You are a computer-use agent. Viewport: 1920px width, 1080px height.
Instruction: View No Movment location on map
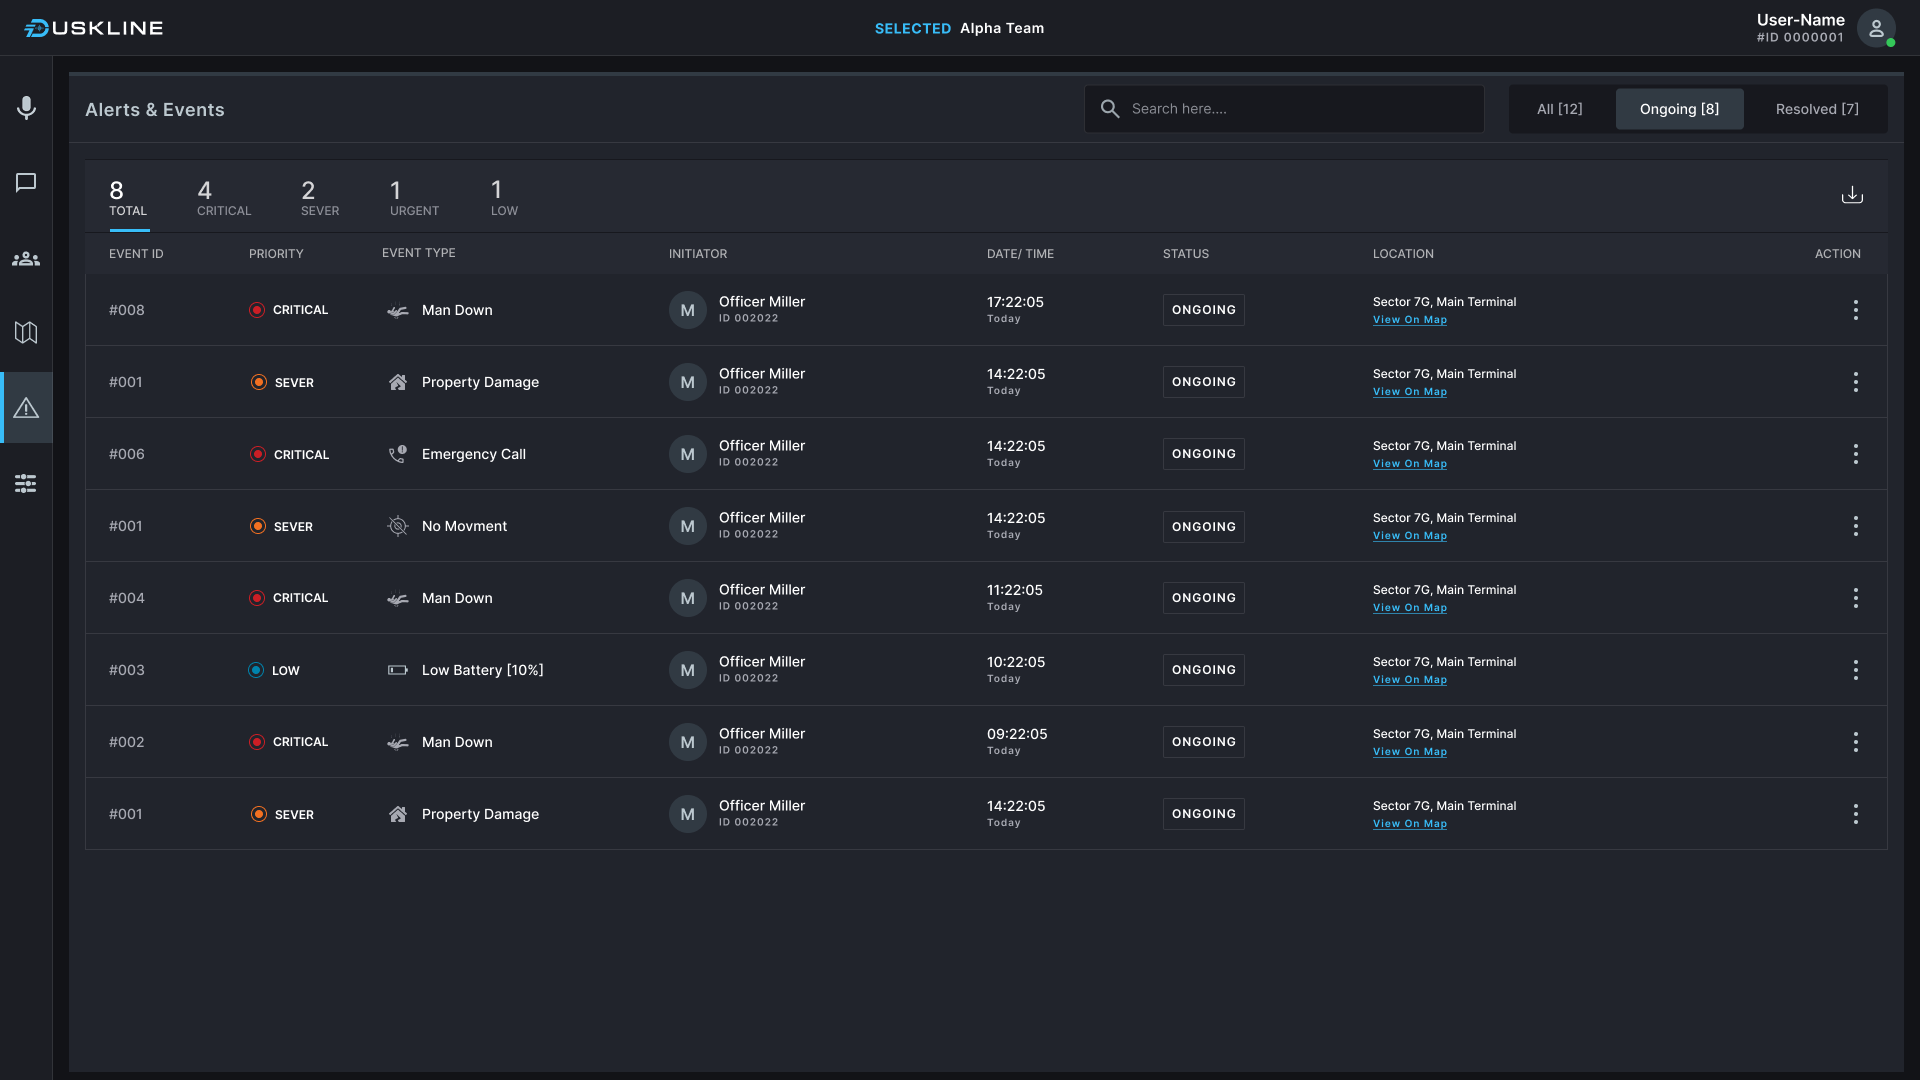pos(1410,536)
